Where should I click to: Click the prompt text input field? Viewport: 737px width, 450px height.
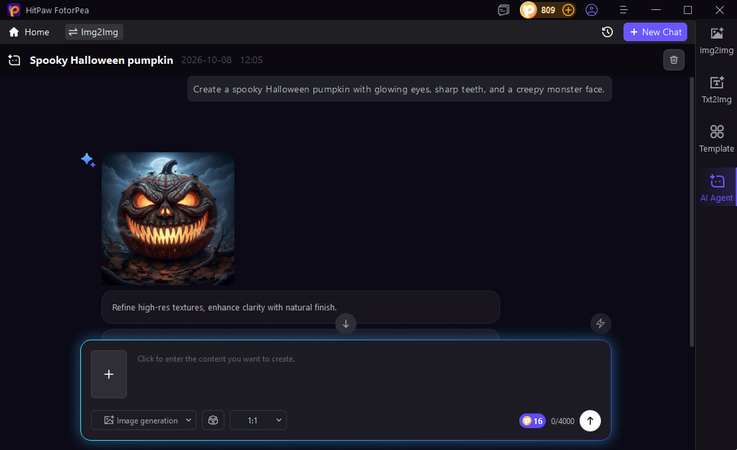tap(367, 374)
